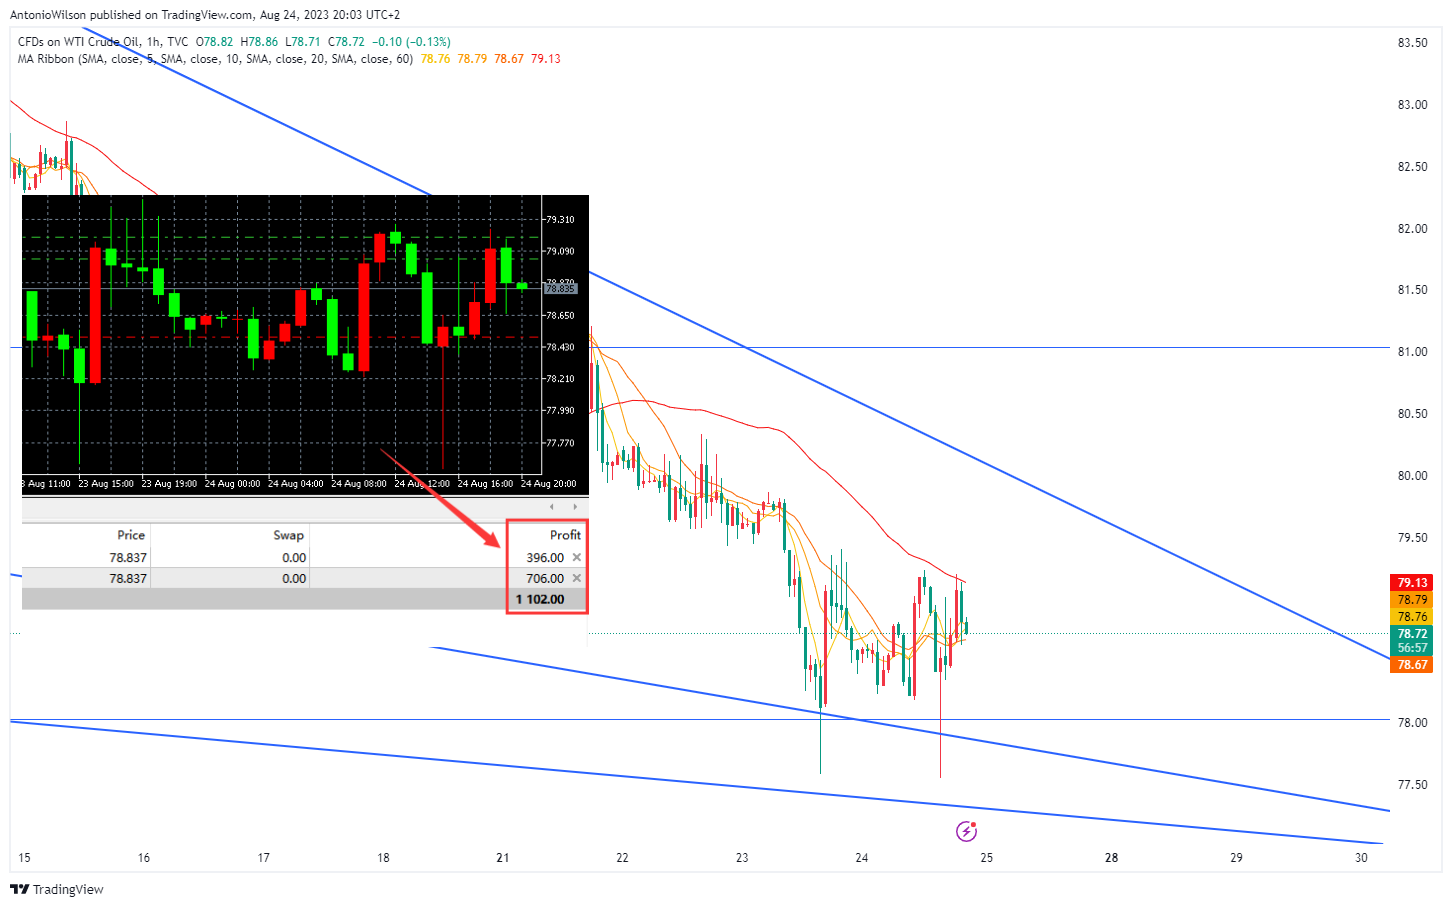
Task: Click the 78.72 current price label
Action: tap(1412, 633)
